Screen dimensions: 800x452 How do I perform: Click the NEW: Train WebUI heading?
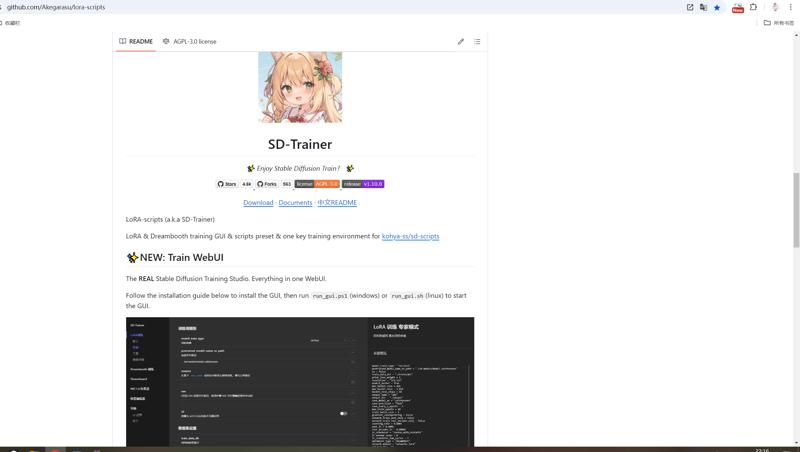(x=175, y=258)
